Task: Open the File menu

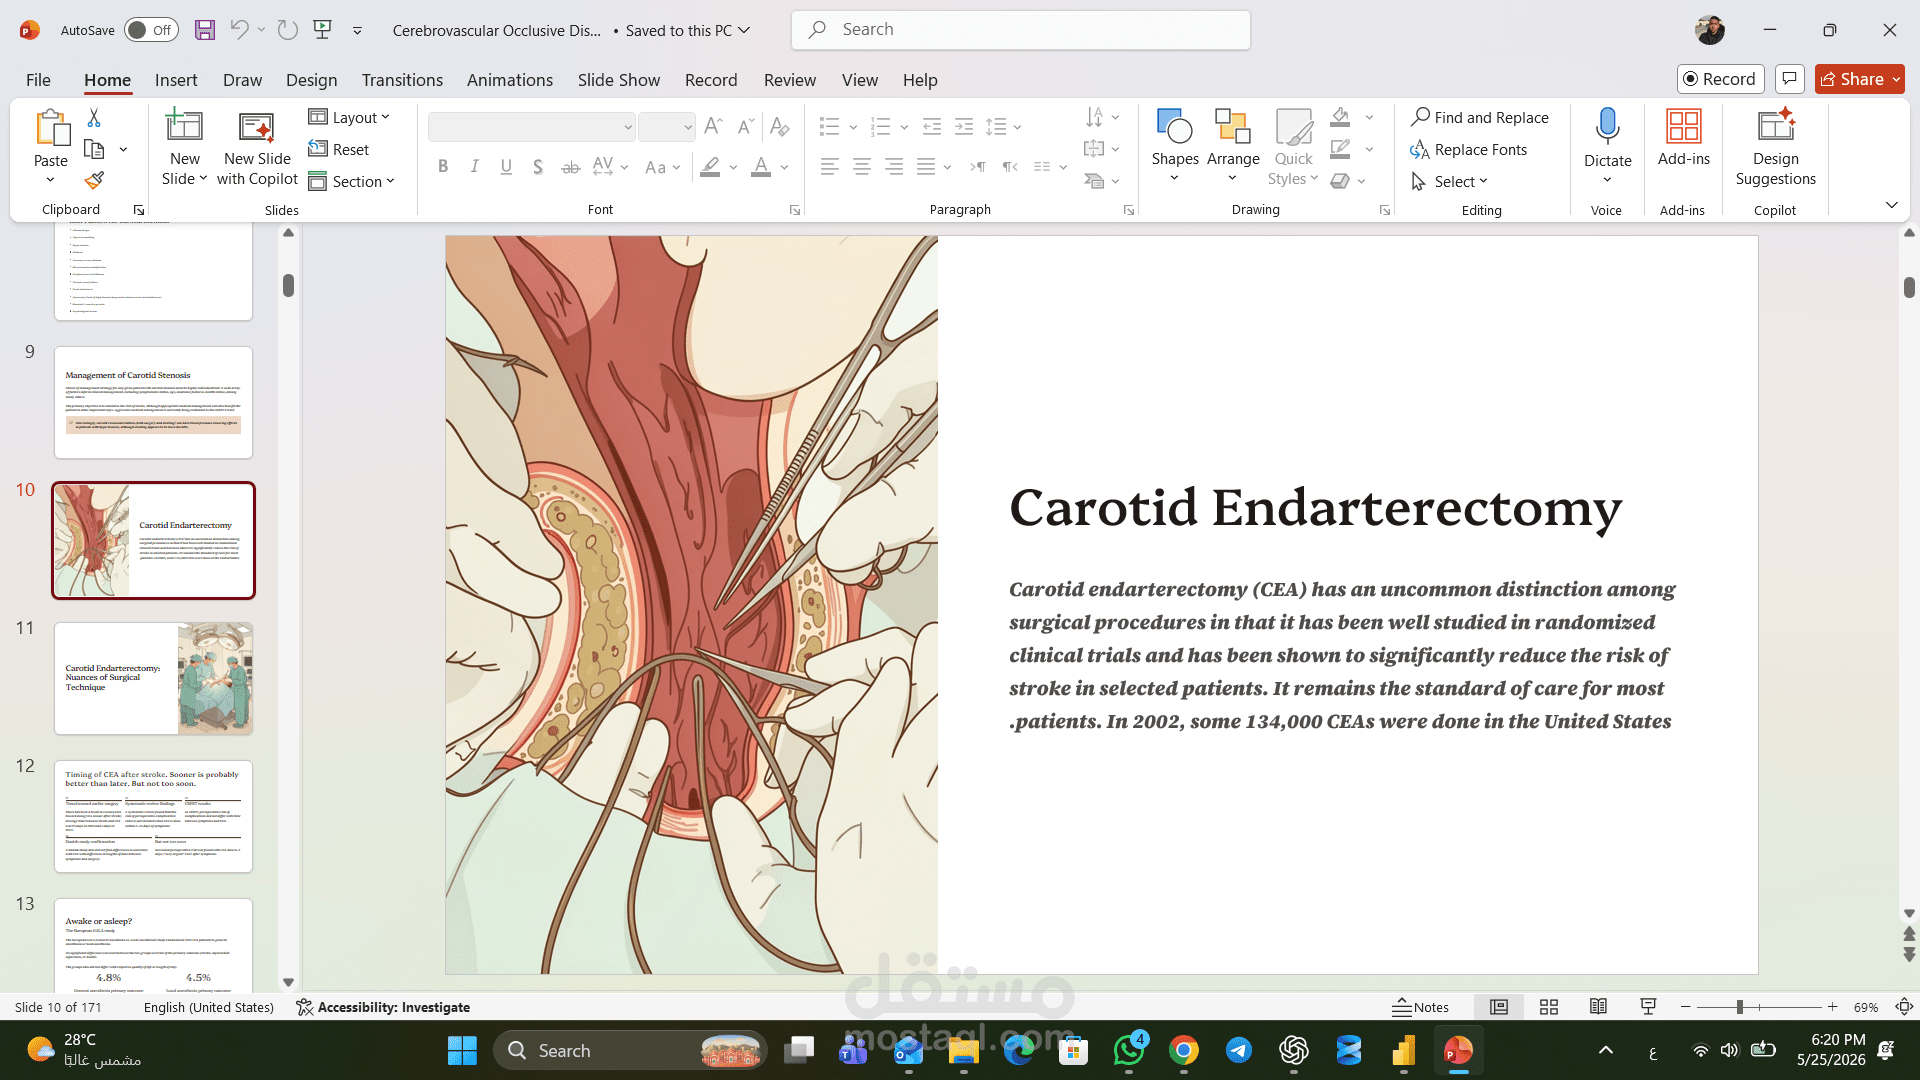Action: click(38, 80)
